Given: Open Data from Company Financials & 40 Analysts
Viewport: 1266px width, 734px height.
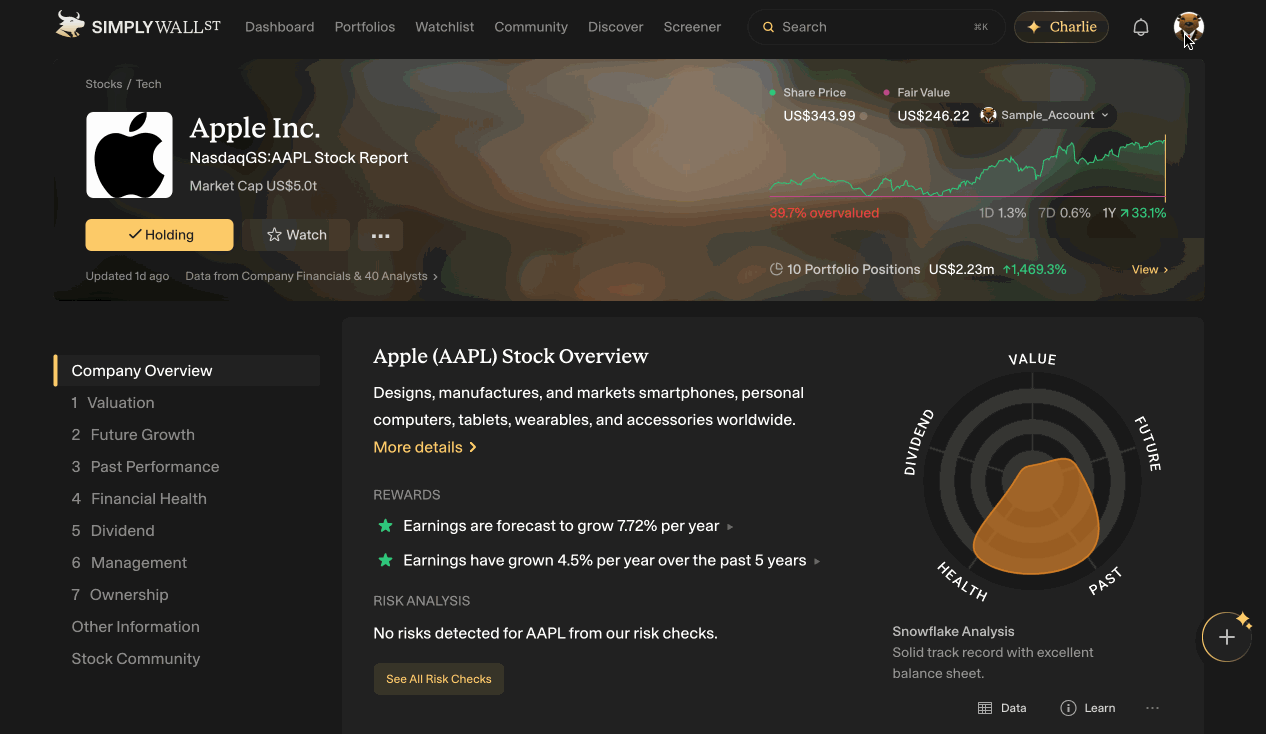Looking at the screenshot, I should pyautogui.click(x=311, y=276).
